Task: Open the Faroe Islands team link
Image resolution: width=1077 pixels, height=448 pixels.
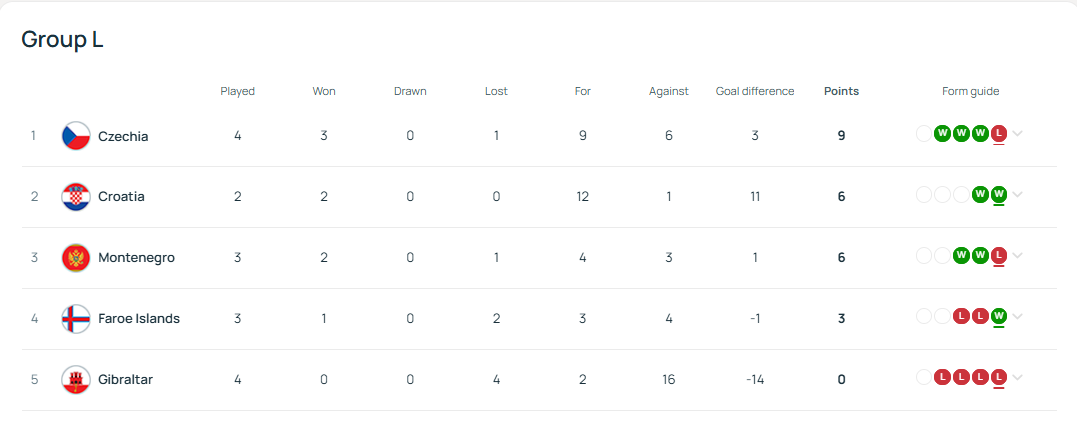Action: (x=139, y=319)
